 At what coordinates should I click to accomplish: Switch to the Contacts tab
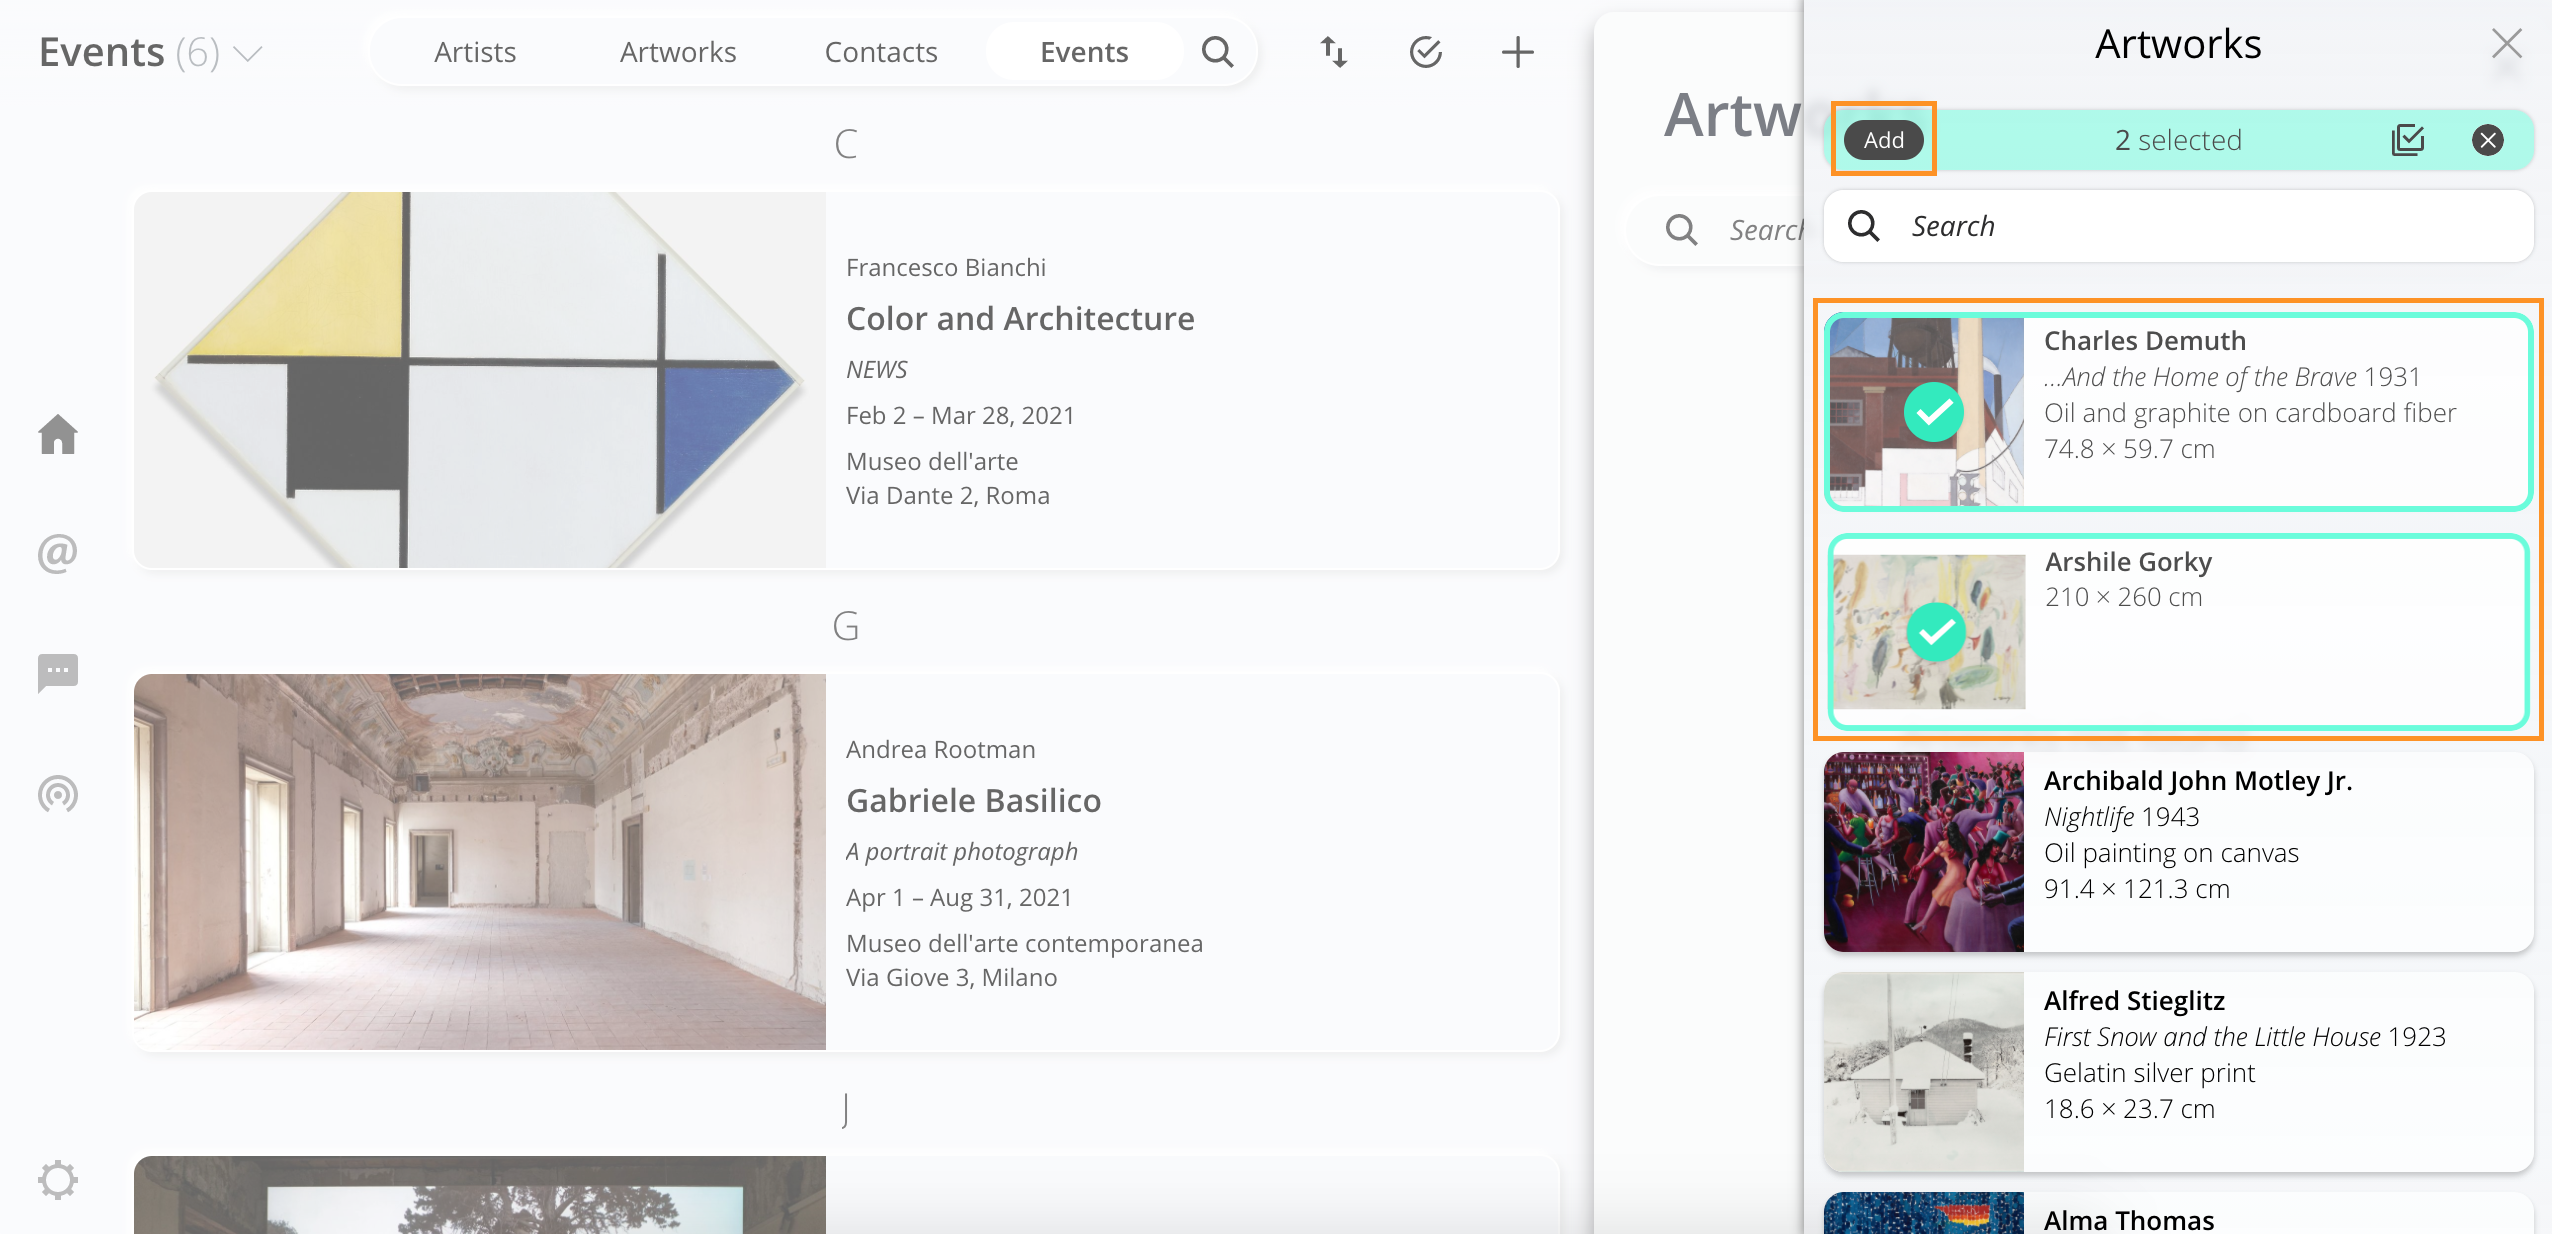tap(881, 52)
